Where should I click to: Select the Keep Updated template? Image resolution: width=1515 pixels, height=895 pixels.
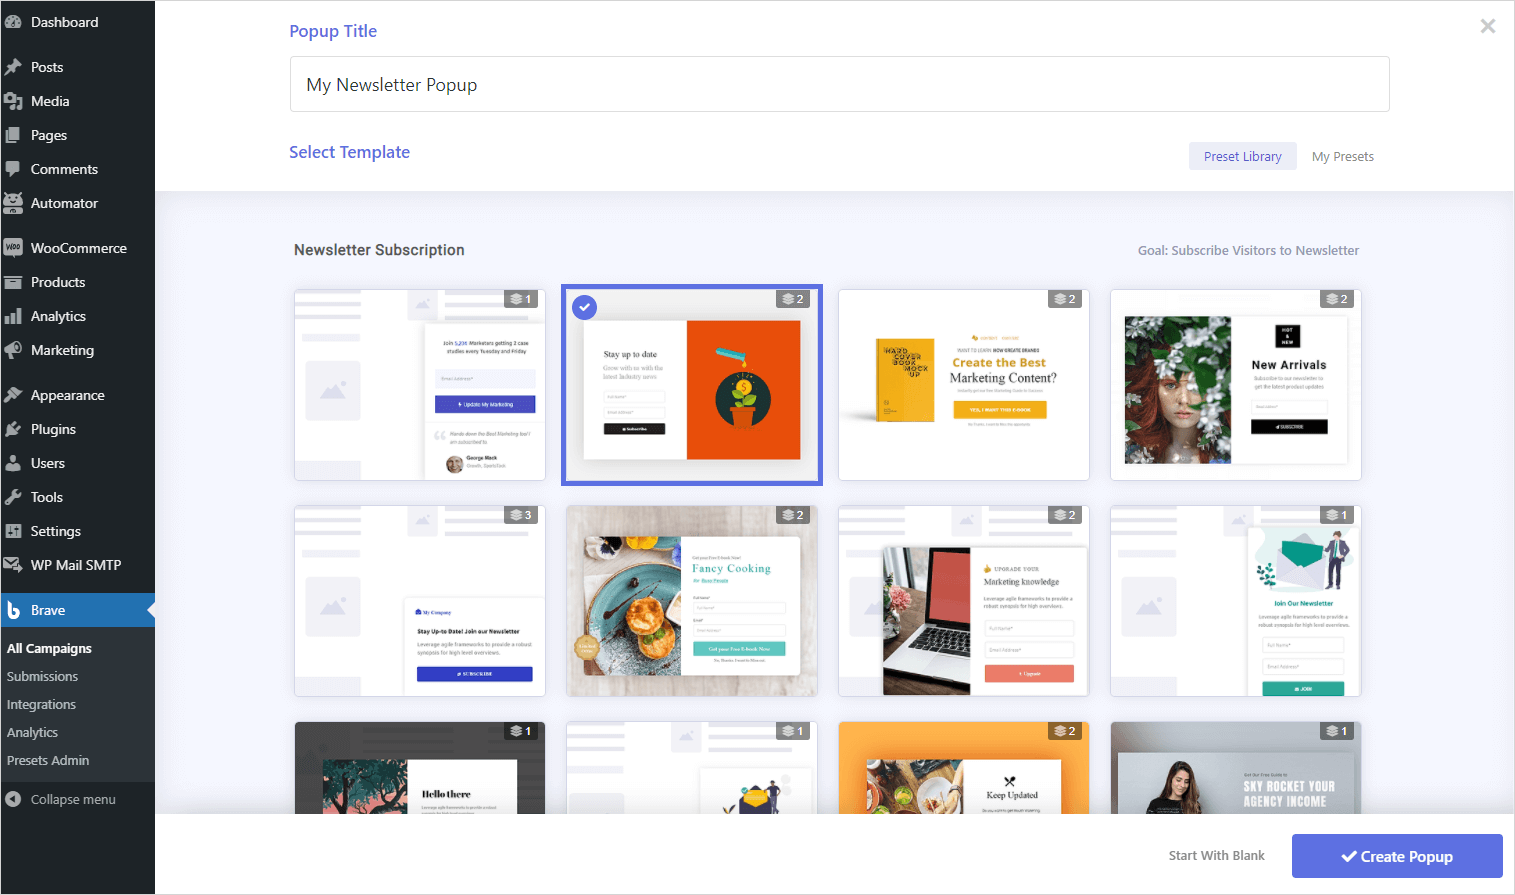click(964, 767)
